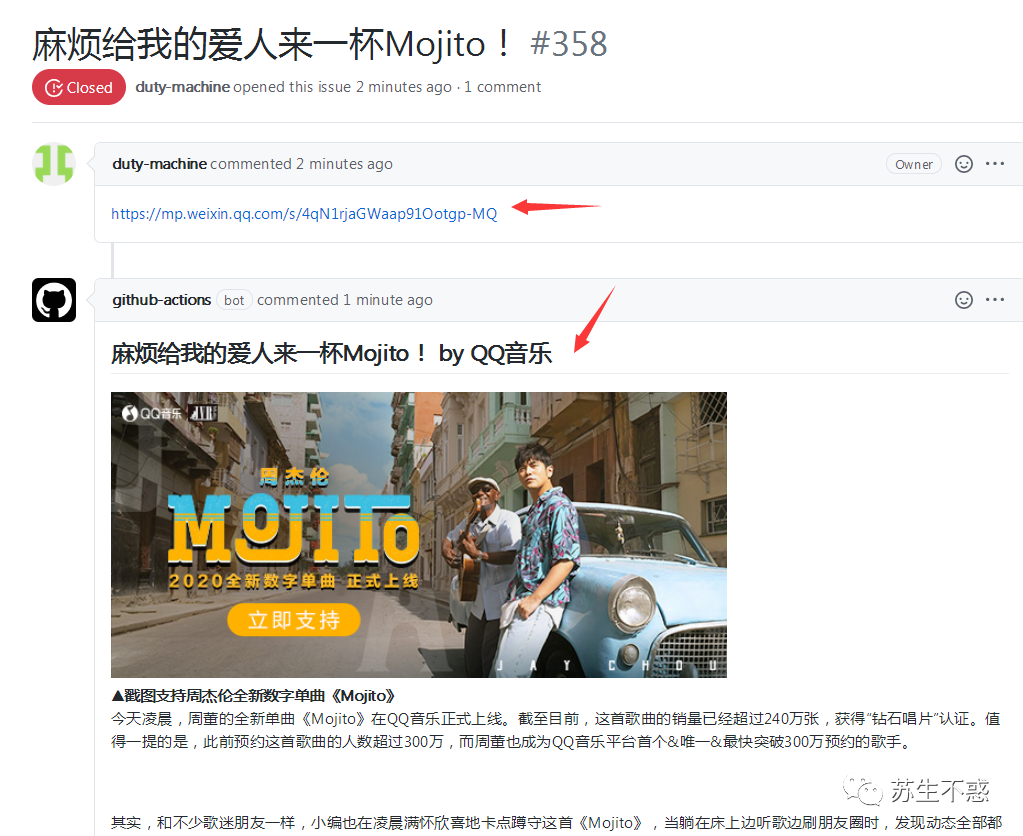1023x836 pixels.
Task: Open the mp.weixin.qq.com article link
Action: pyautogui.click(x=304, y=214)
